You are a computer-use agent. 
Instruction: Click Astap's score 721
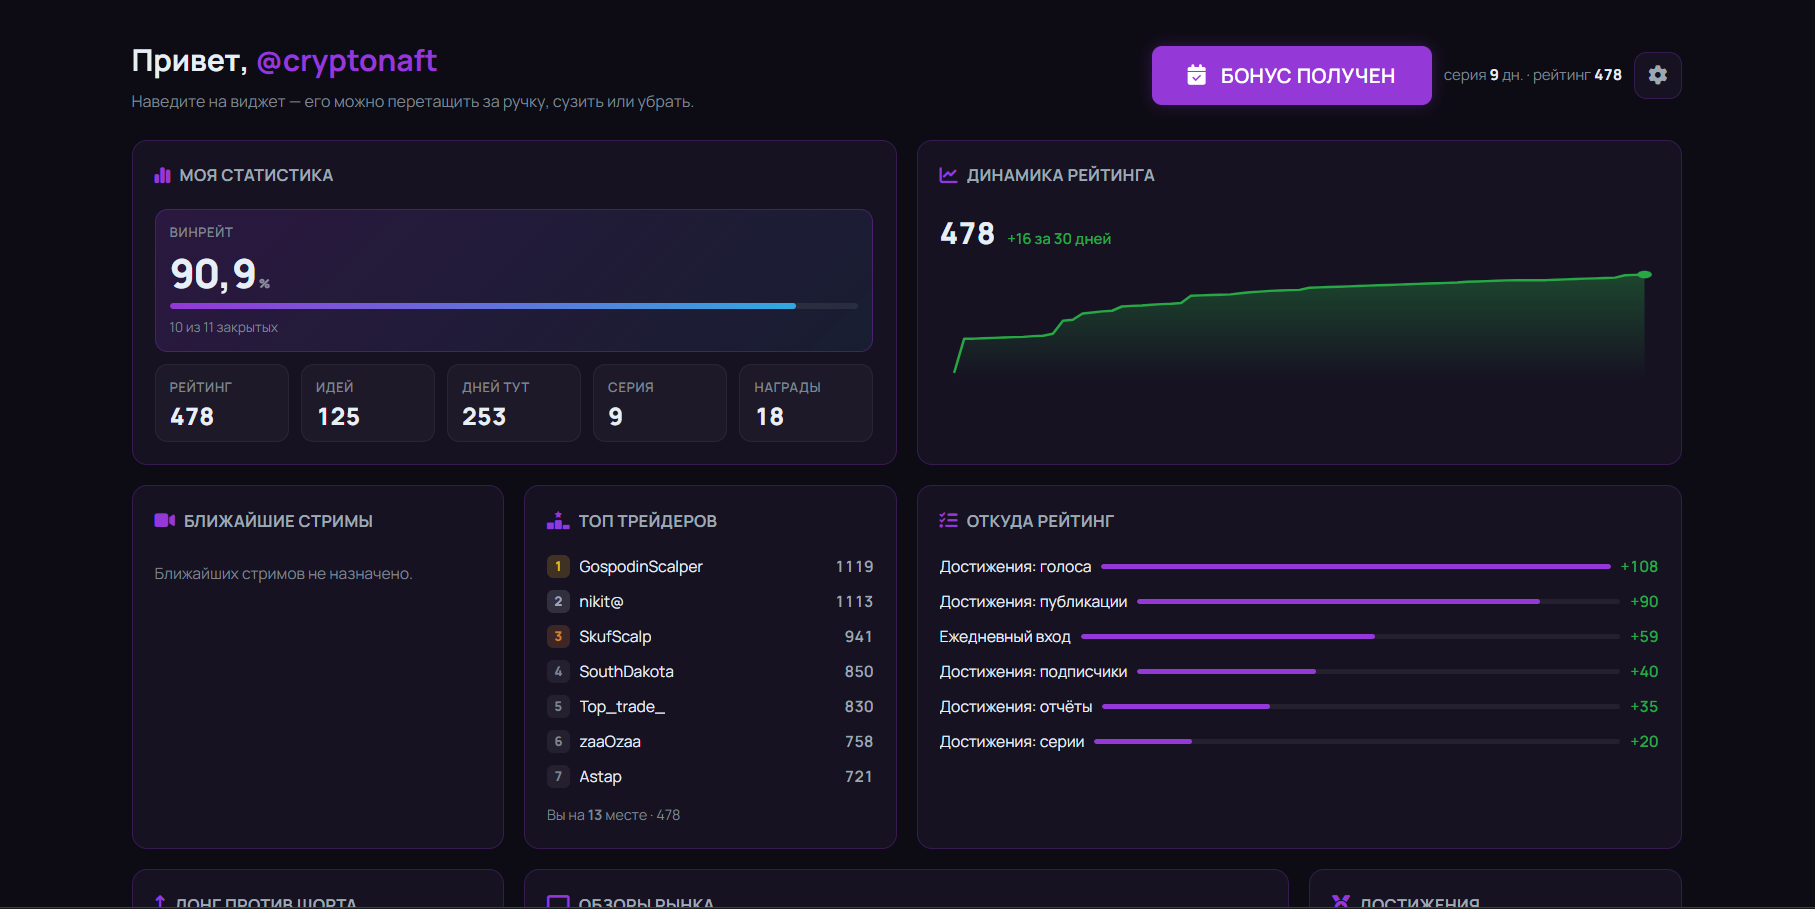858,777
